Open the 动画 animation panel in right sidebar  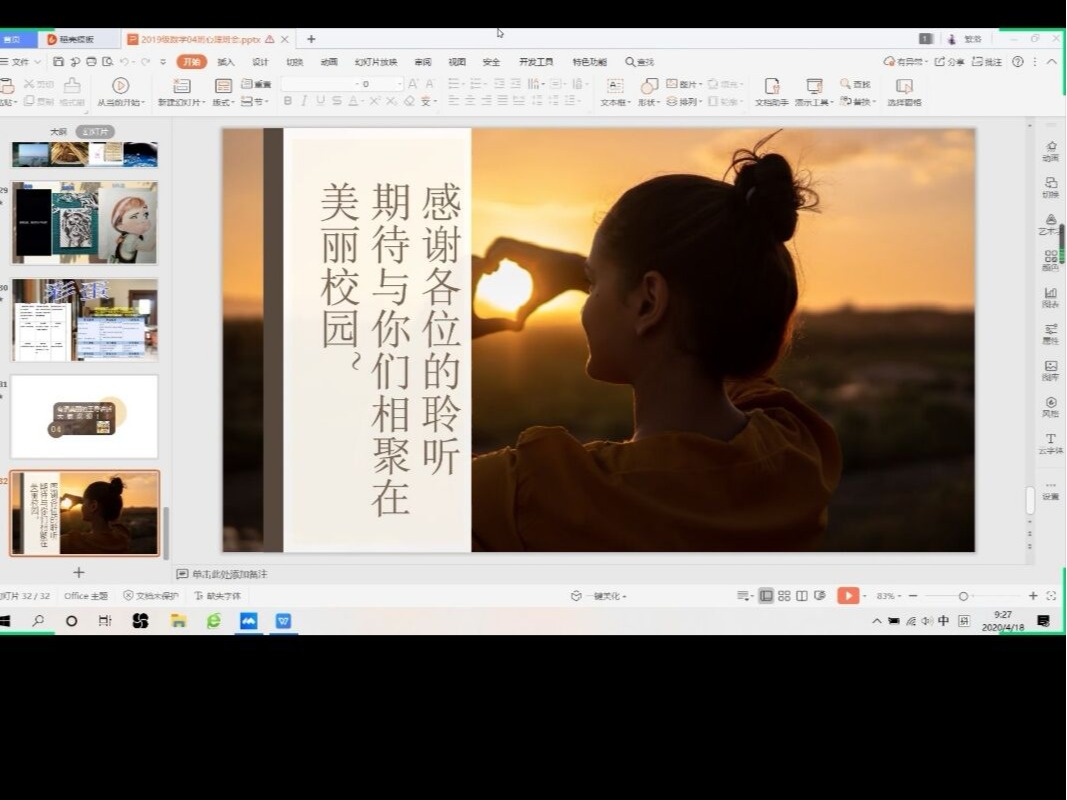1050,151
